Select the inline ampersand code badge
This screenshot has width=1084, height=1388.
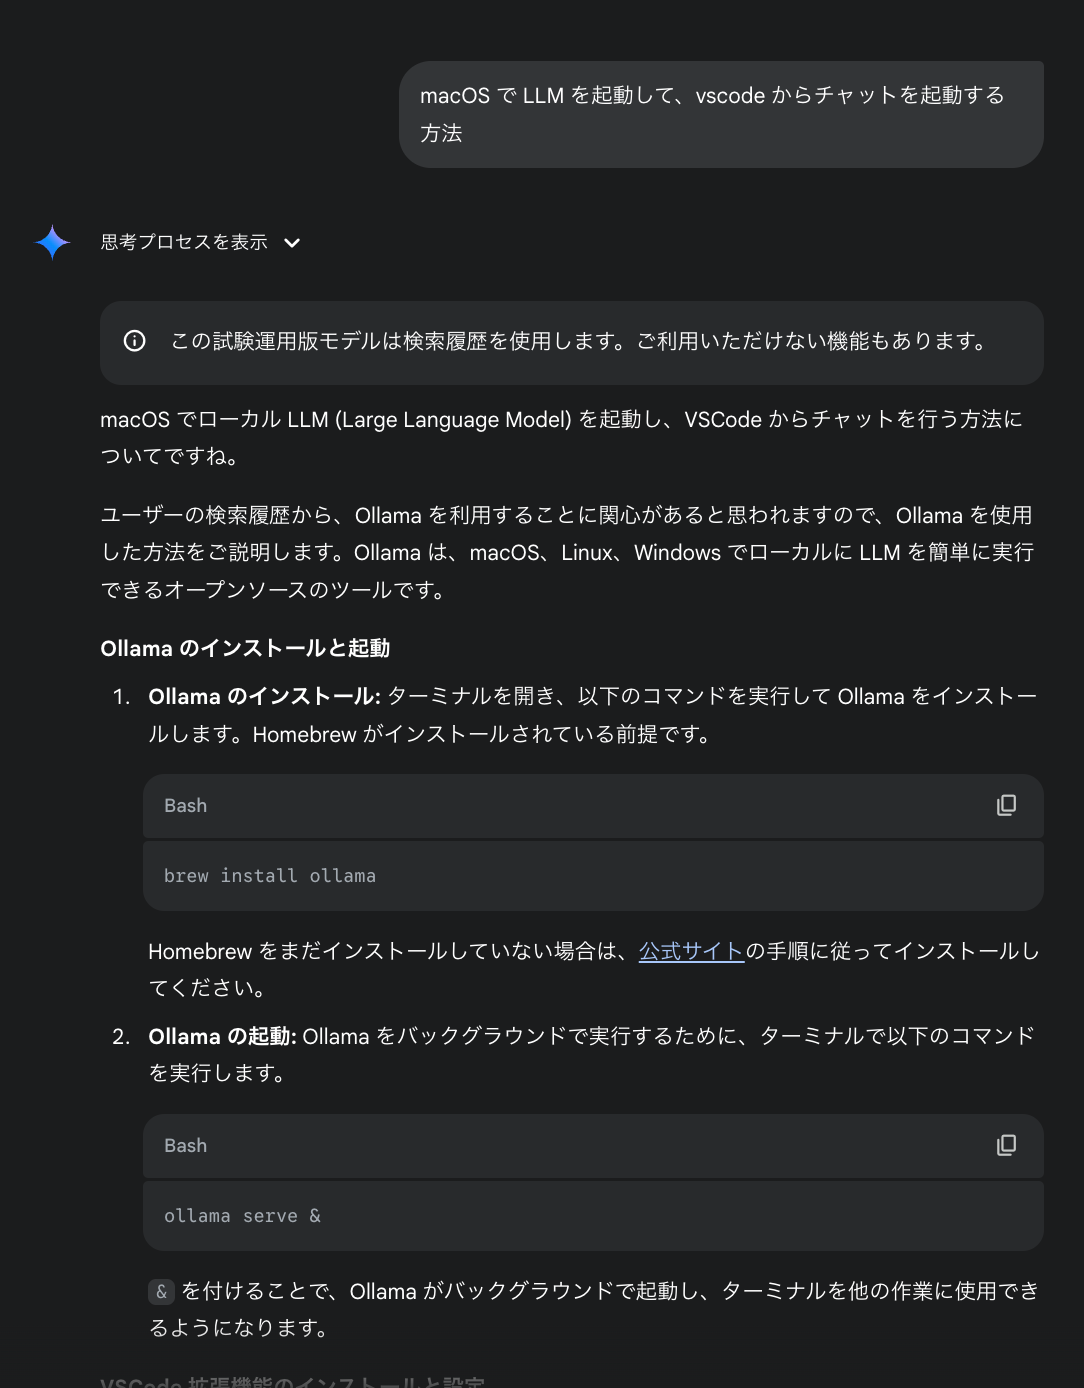[x=161, y=1292]
